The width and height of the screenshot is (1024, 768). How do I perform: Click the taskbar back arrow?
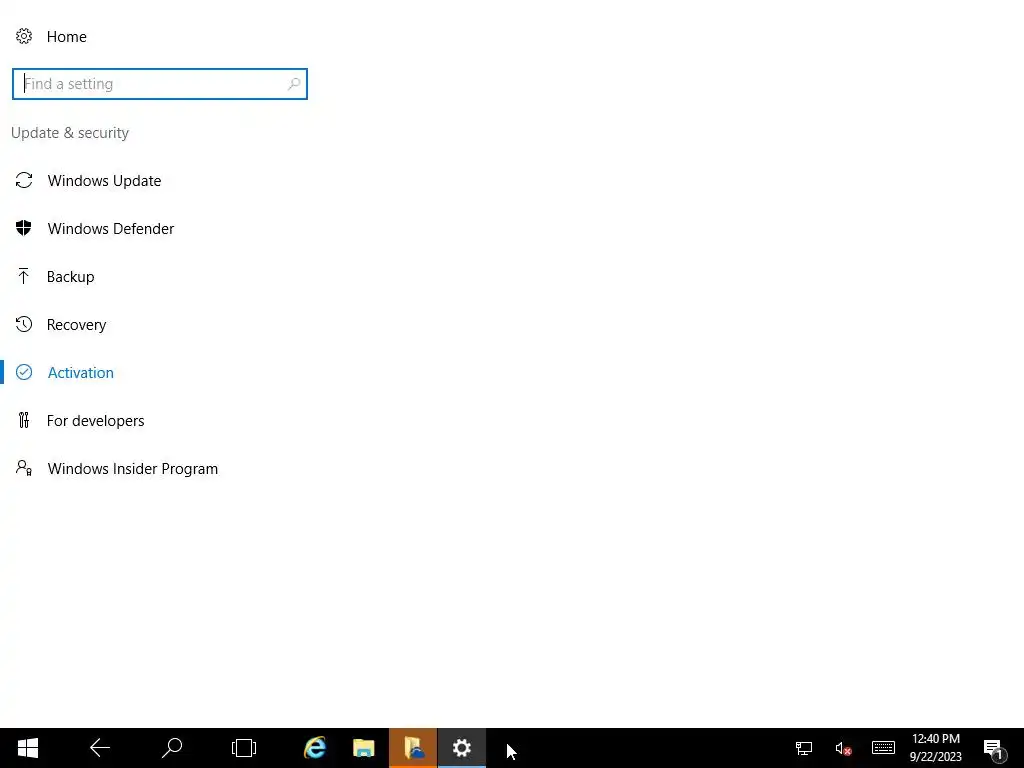100,748
